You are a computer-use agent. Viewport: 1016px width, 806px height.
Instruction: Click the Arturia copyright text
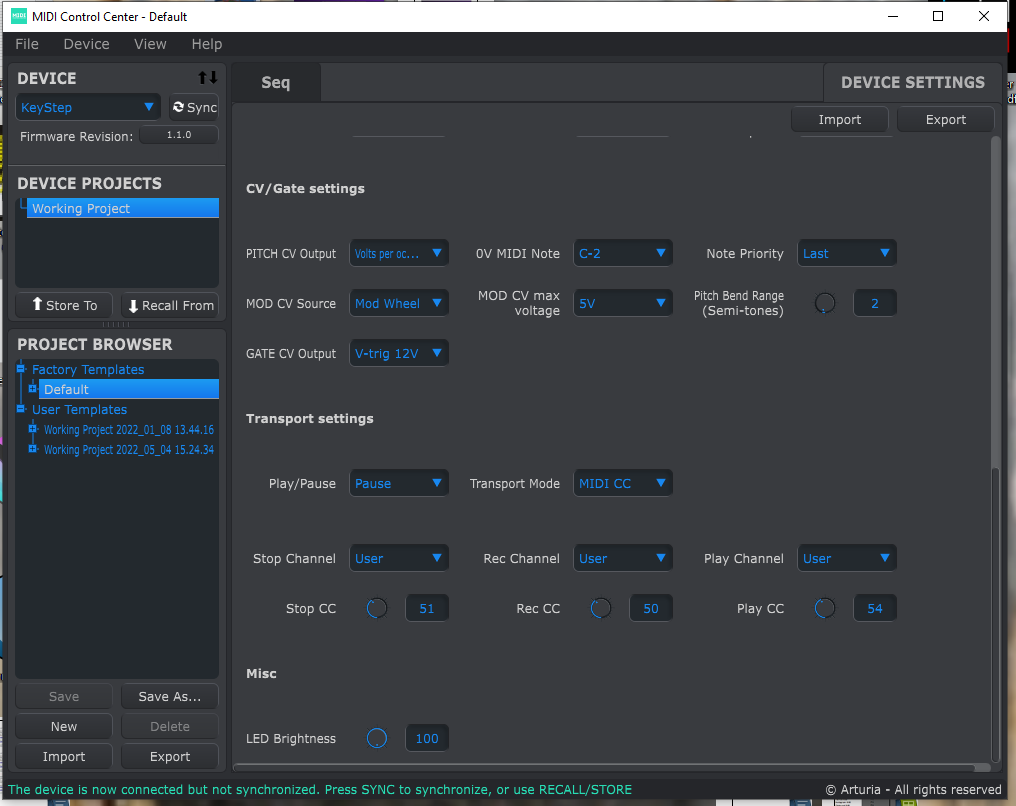tap(913, 790)
